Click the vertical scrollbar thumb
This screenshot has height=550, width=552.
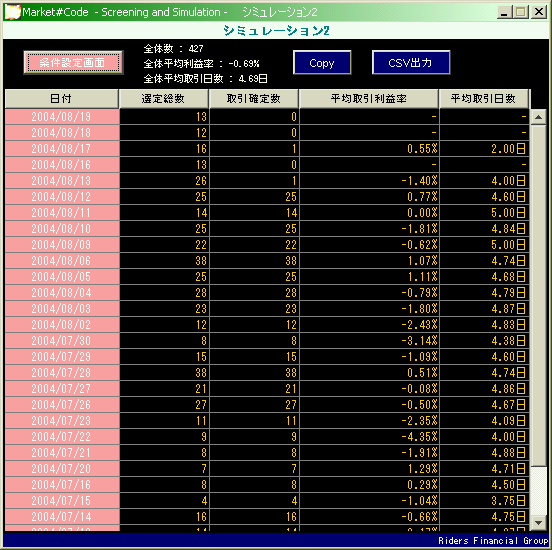(538, 295)
